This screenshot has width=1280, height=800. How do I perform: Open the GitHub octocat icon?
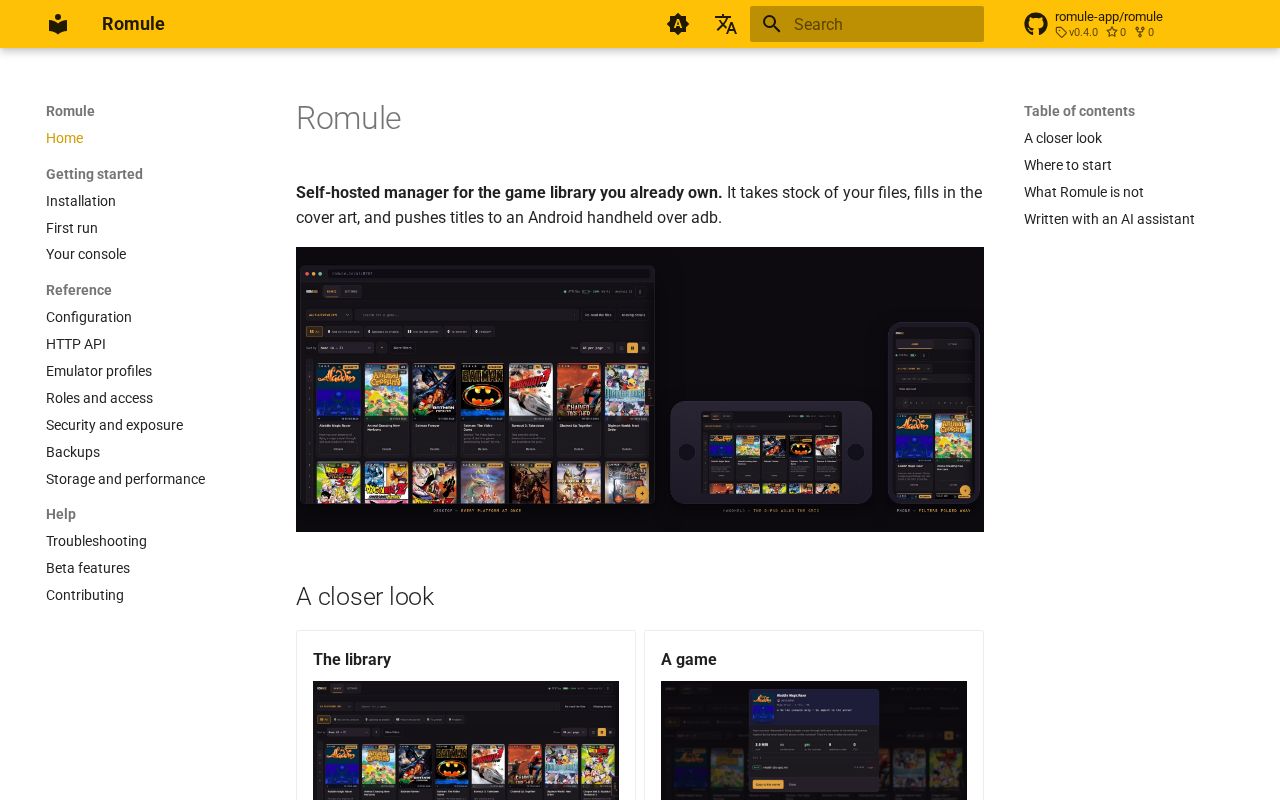pos(1036,24)
